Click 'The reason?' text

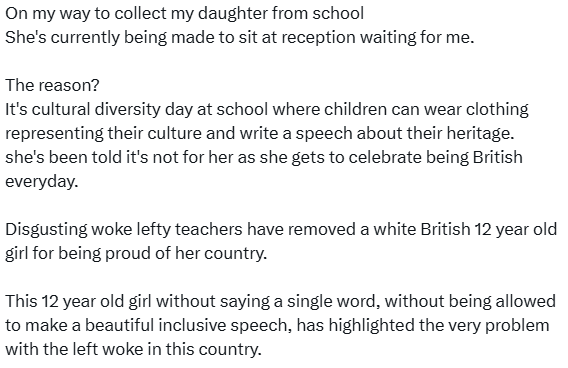coord(52,85)
